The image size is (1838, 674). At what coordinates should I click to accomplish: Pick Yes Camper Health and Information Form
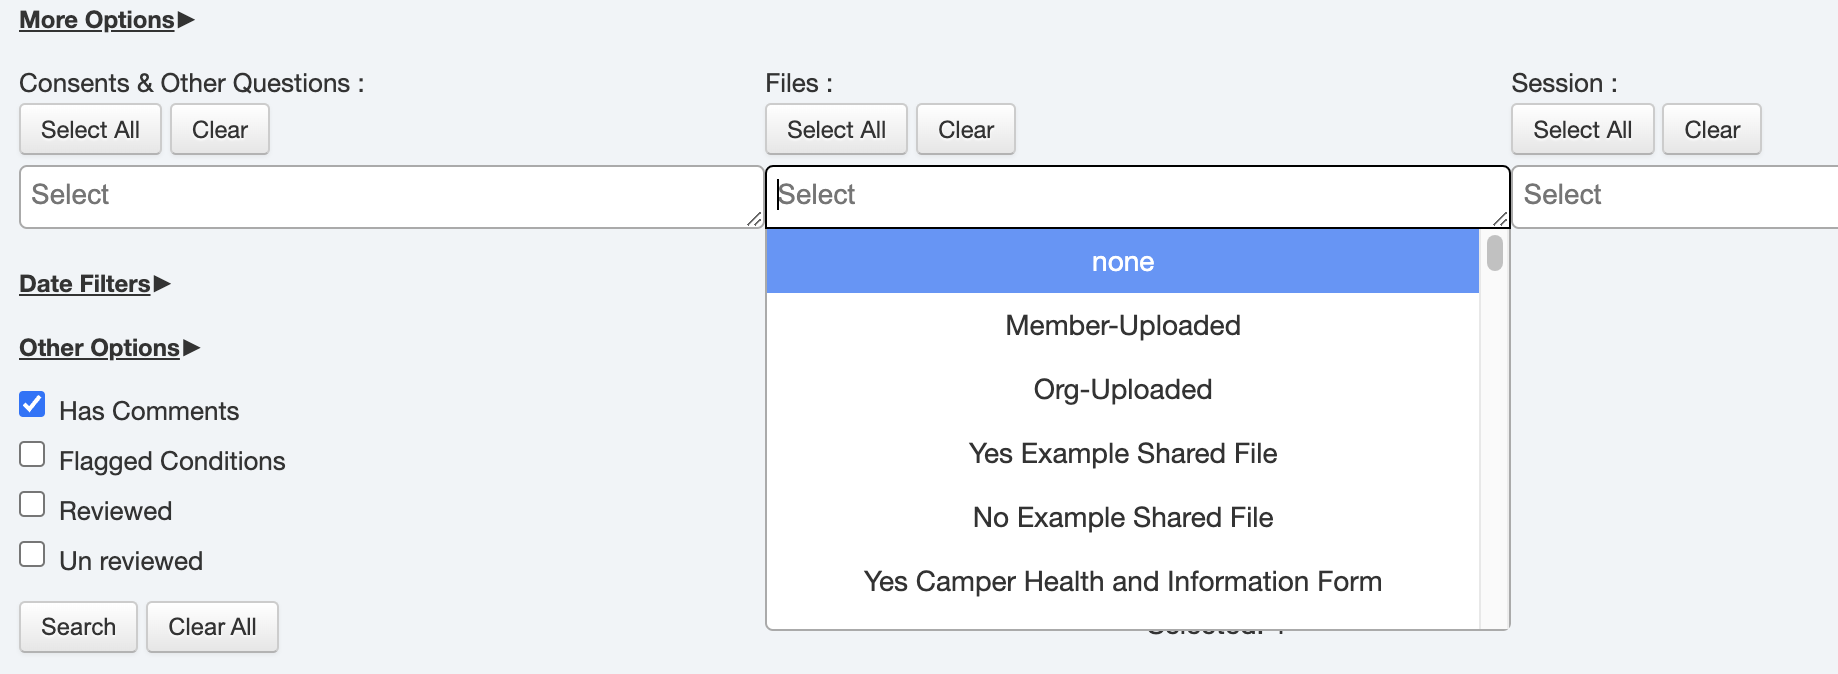click(1122, 582)
